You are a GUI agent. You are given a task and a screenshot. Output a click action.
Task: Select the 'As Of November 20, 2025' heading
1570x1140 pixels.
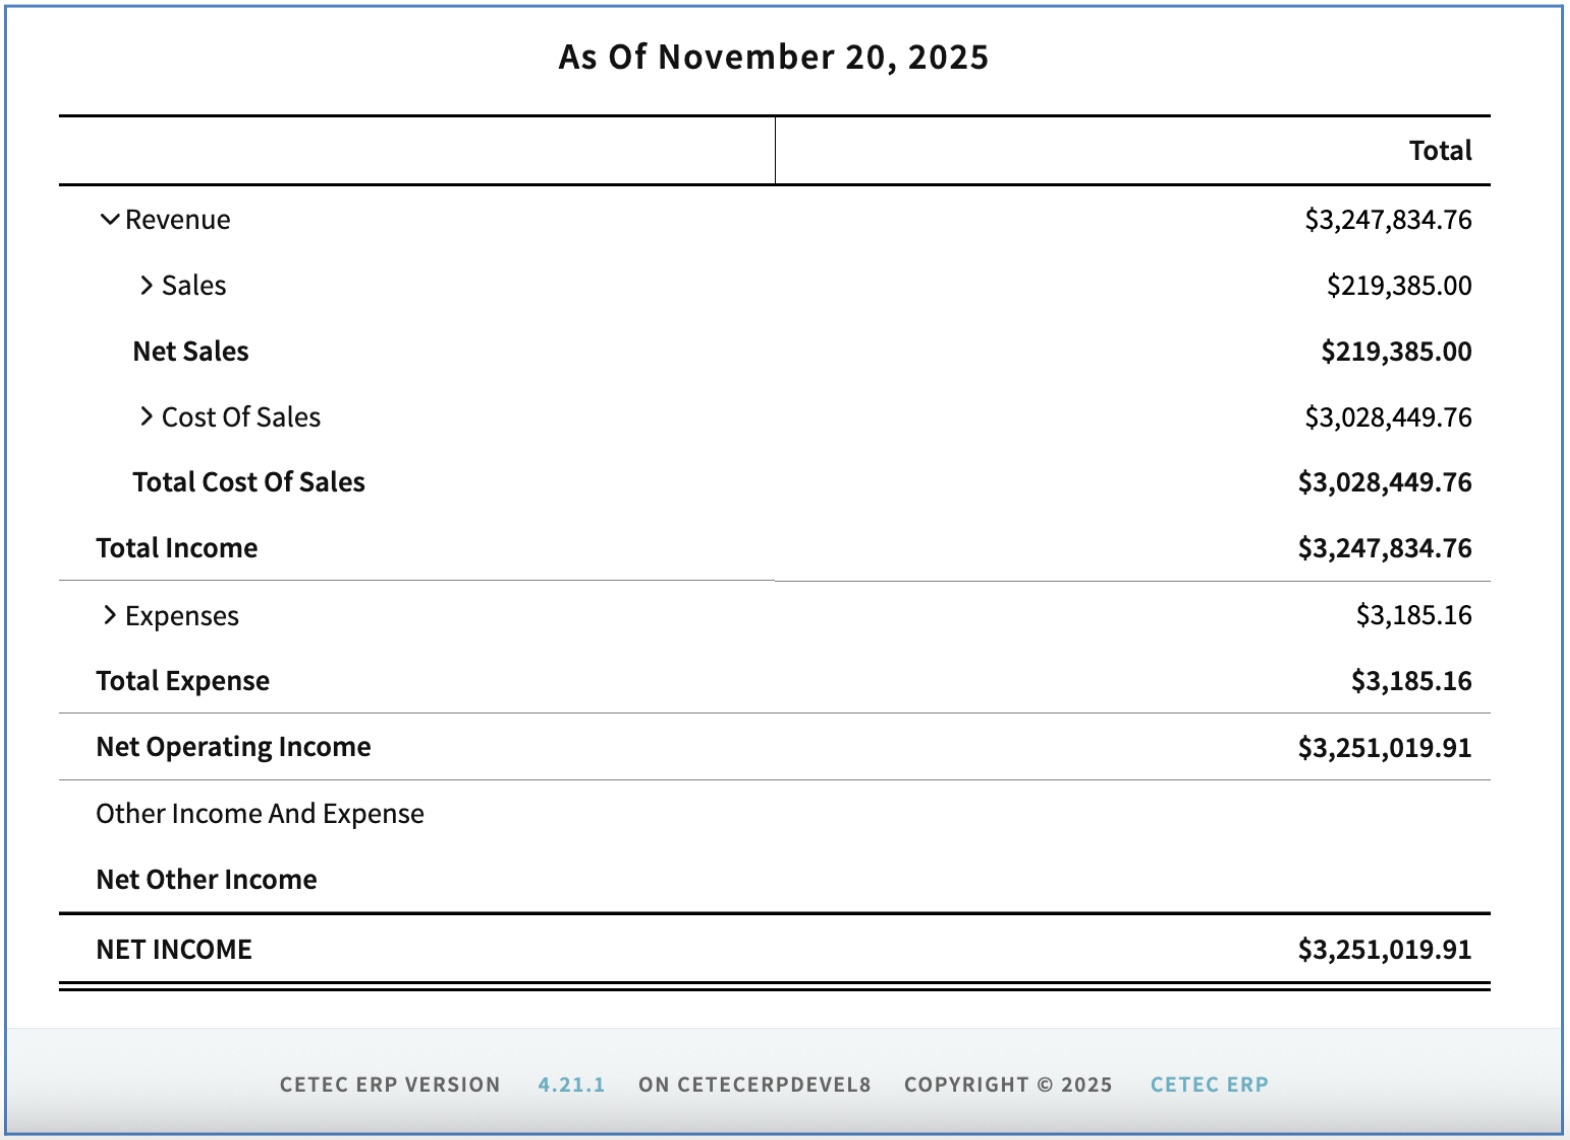(x=773, y=57)
